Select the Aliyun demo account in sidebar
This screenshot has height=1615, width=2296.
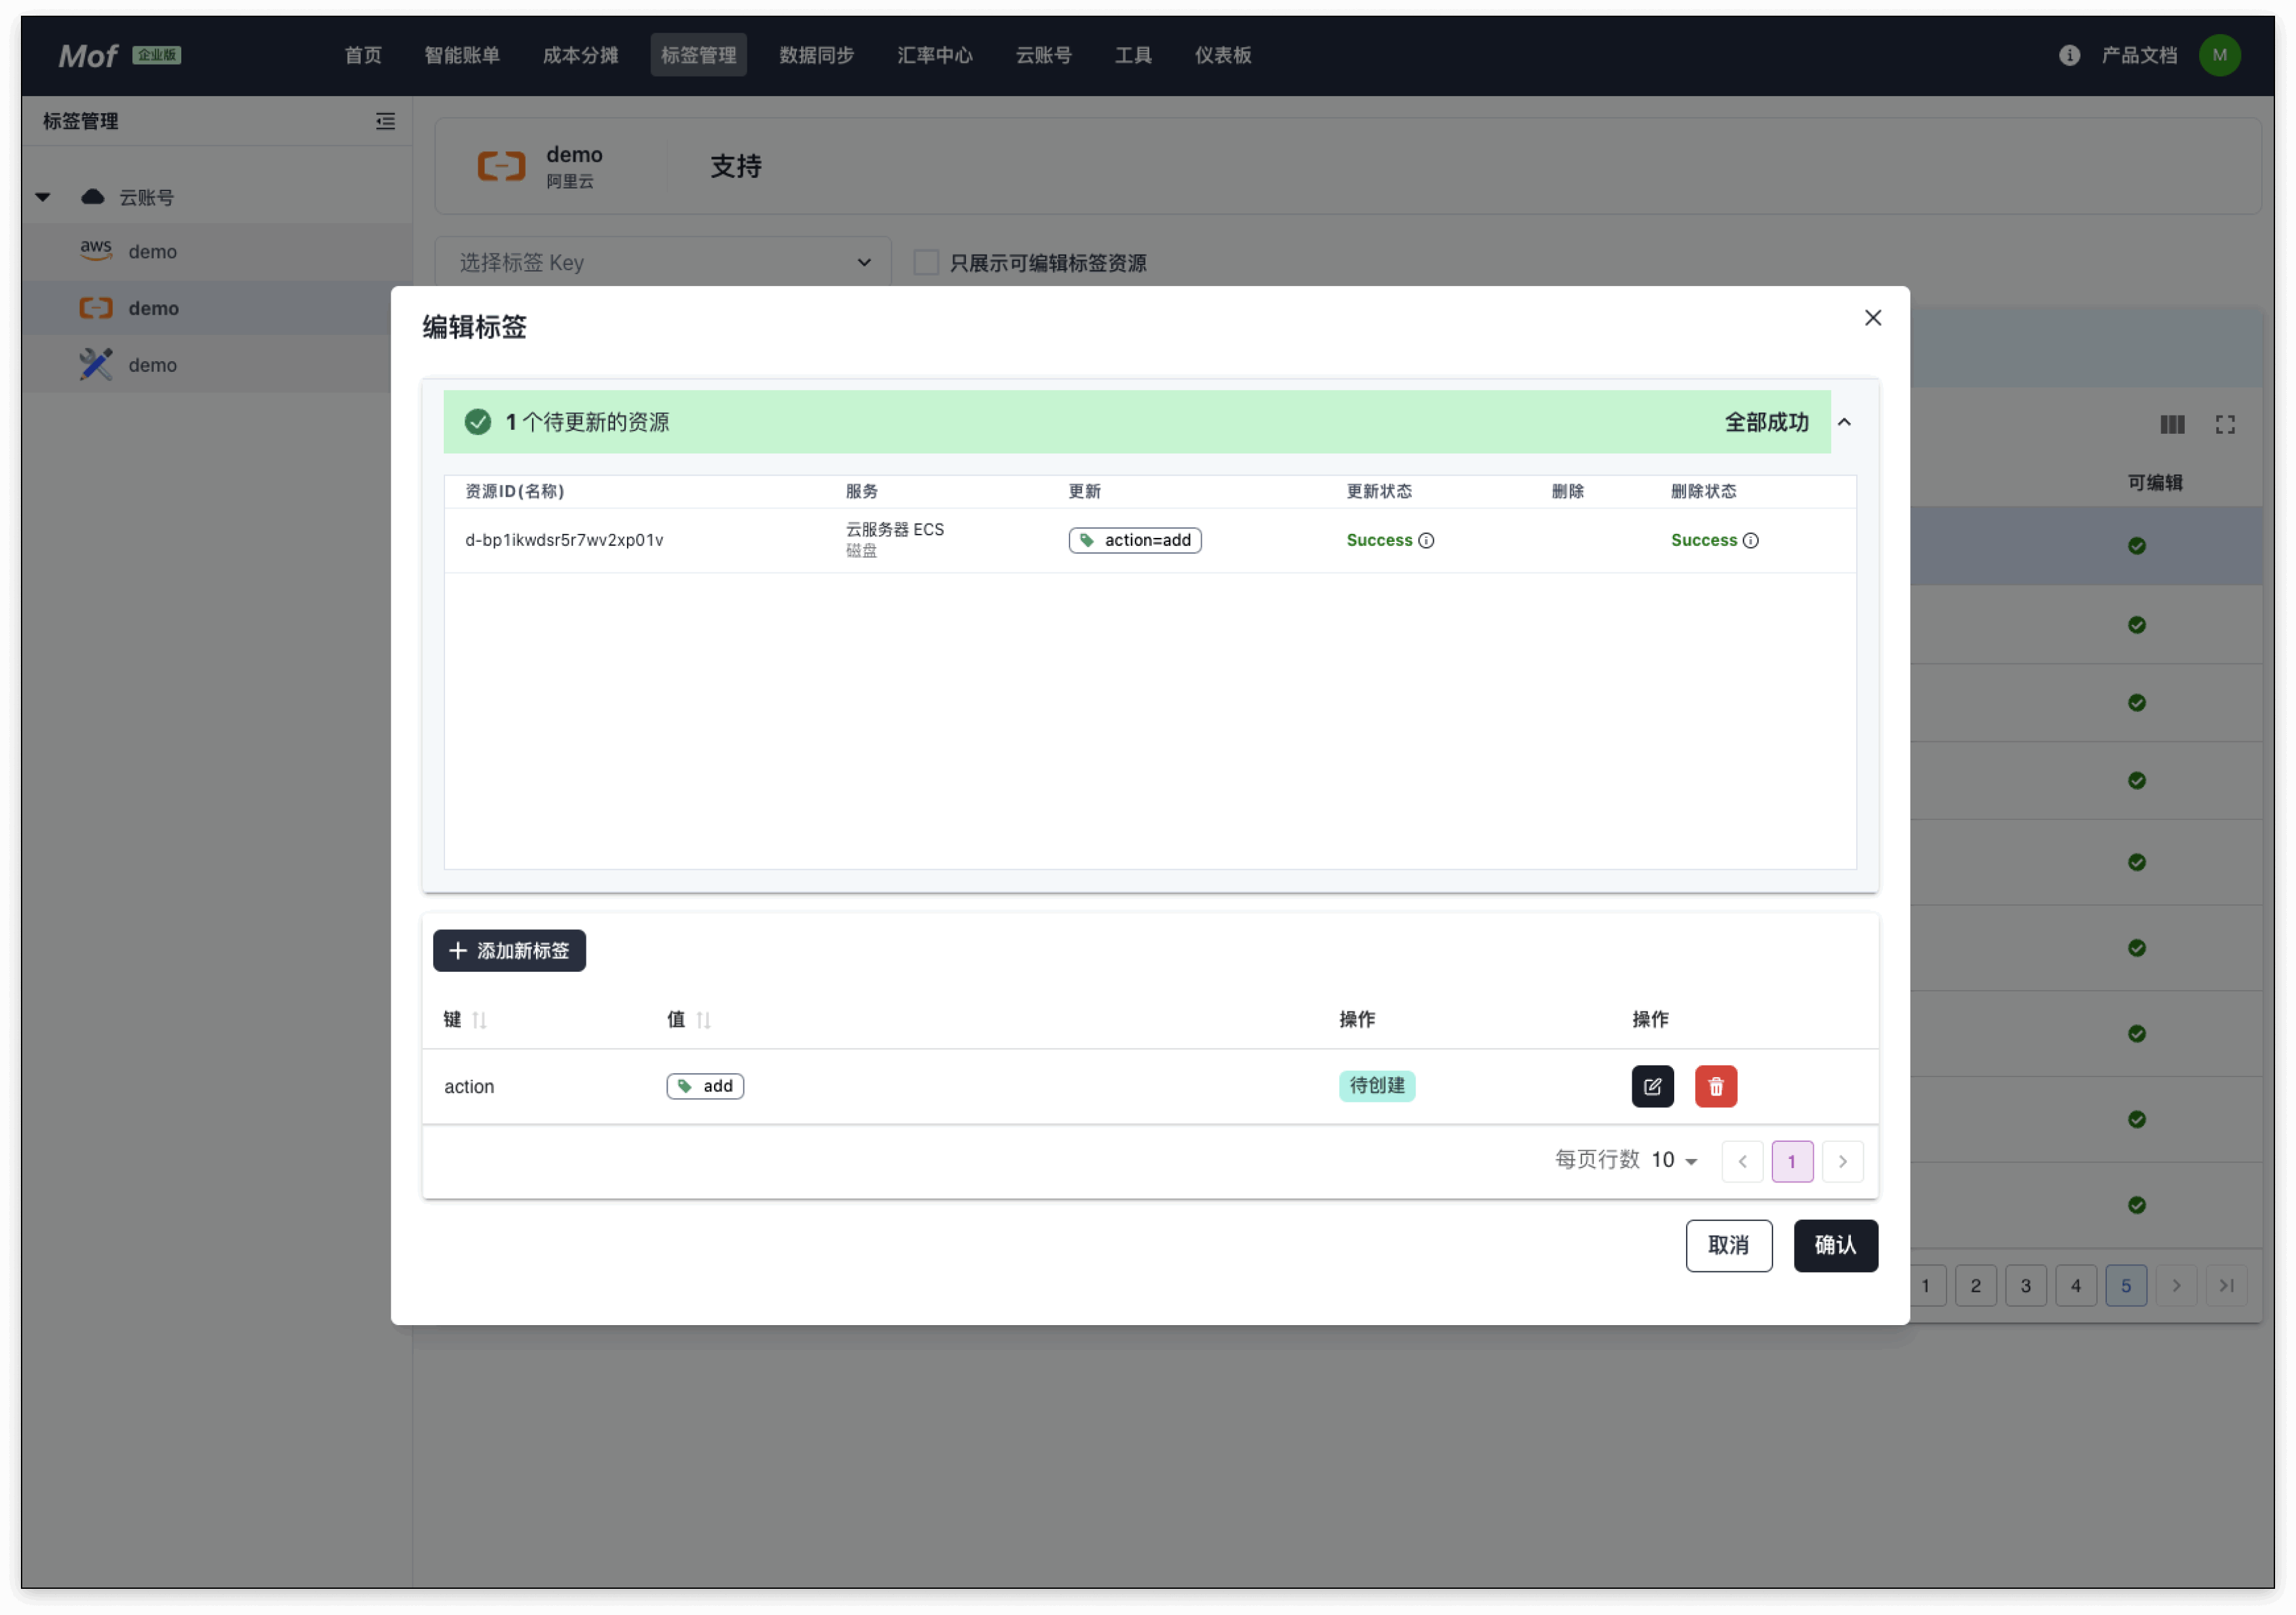216,308
